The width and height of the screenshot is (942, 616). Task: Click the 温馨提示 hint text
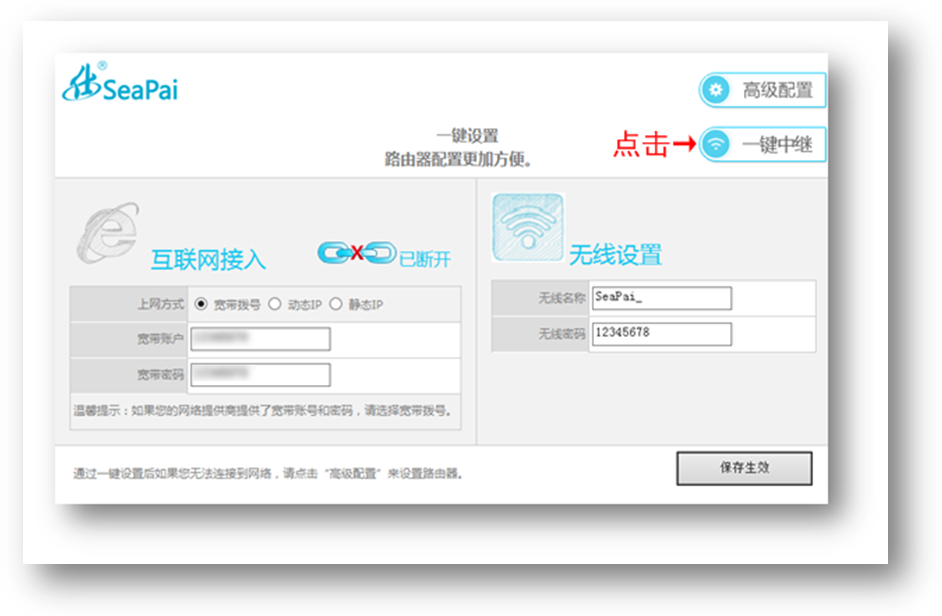263,411
